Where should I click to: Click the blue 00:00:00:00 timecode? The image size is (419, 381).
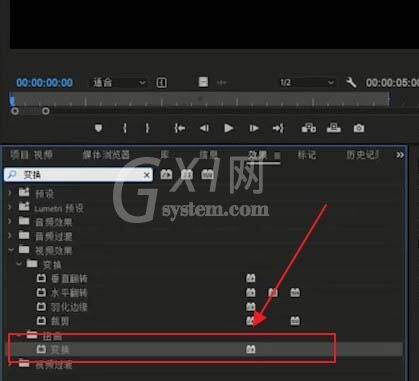pyautogui.click(x=44, y=82)
